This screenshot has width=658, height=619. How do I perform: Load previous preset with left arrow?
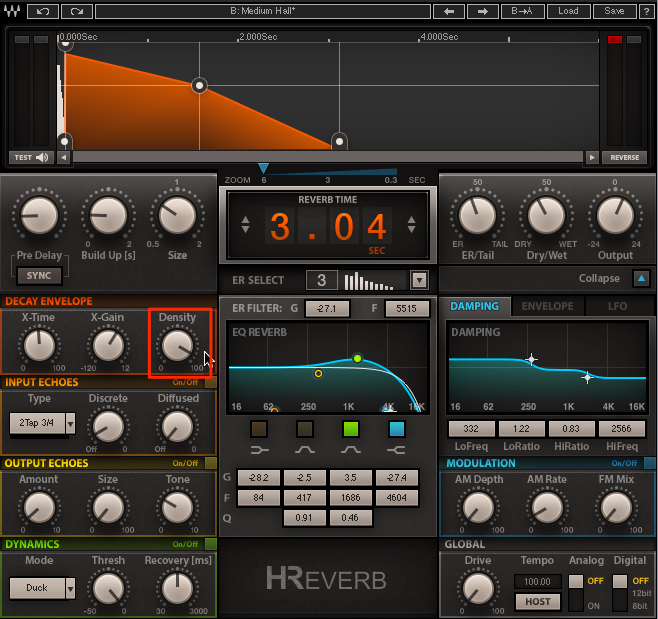click(449, 11)
